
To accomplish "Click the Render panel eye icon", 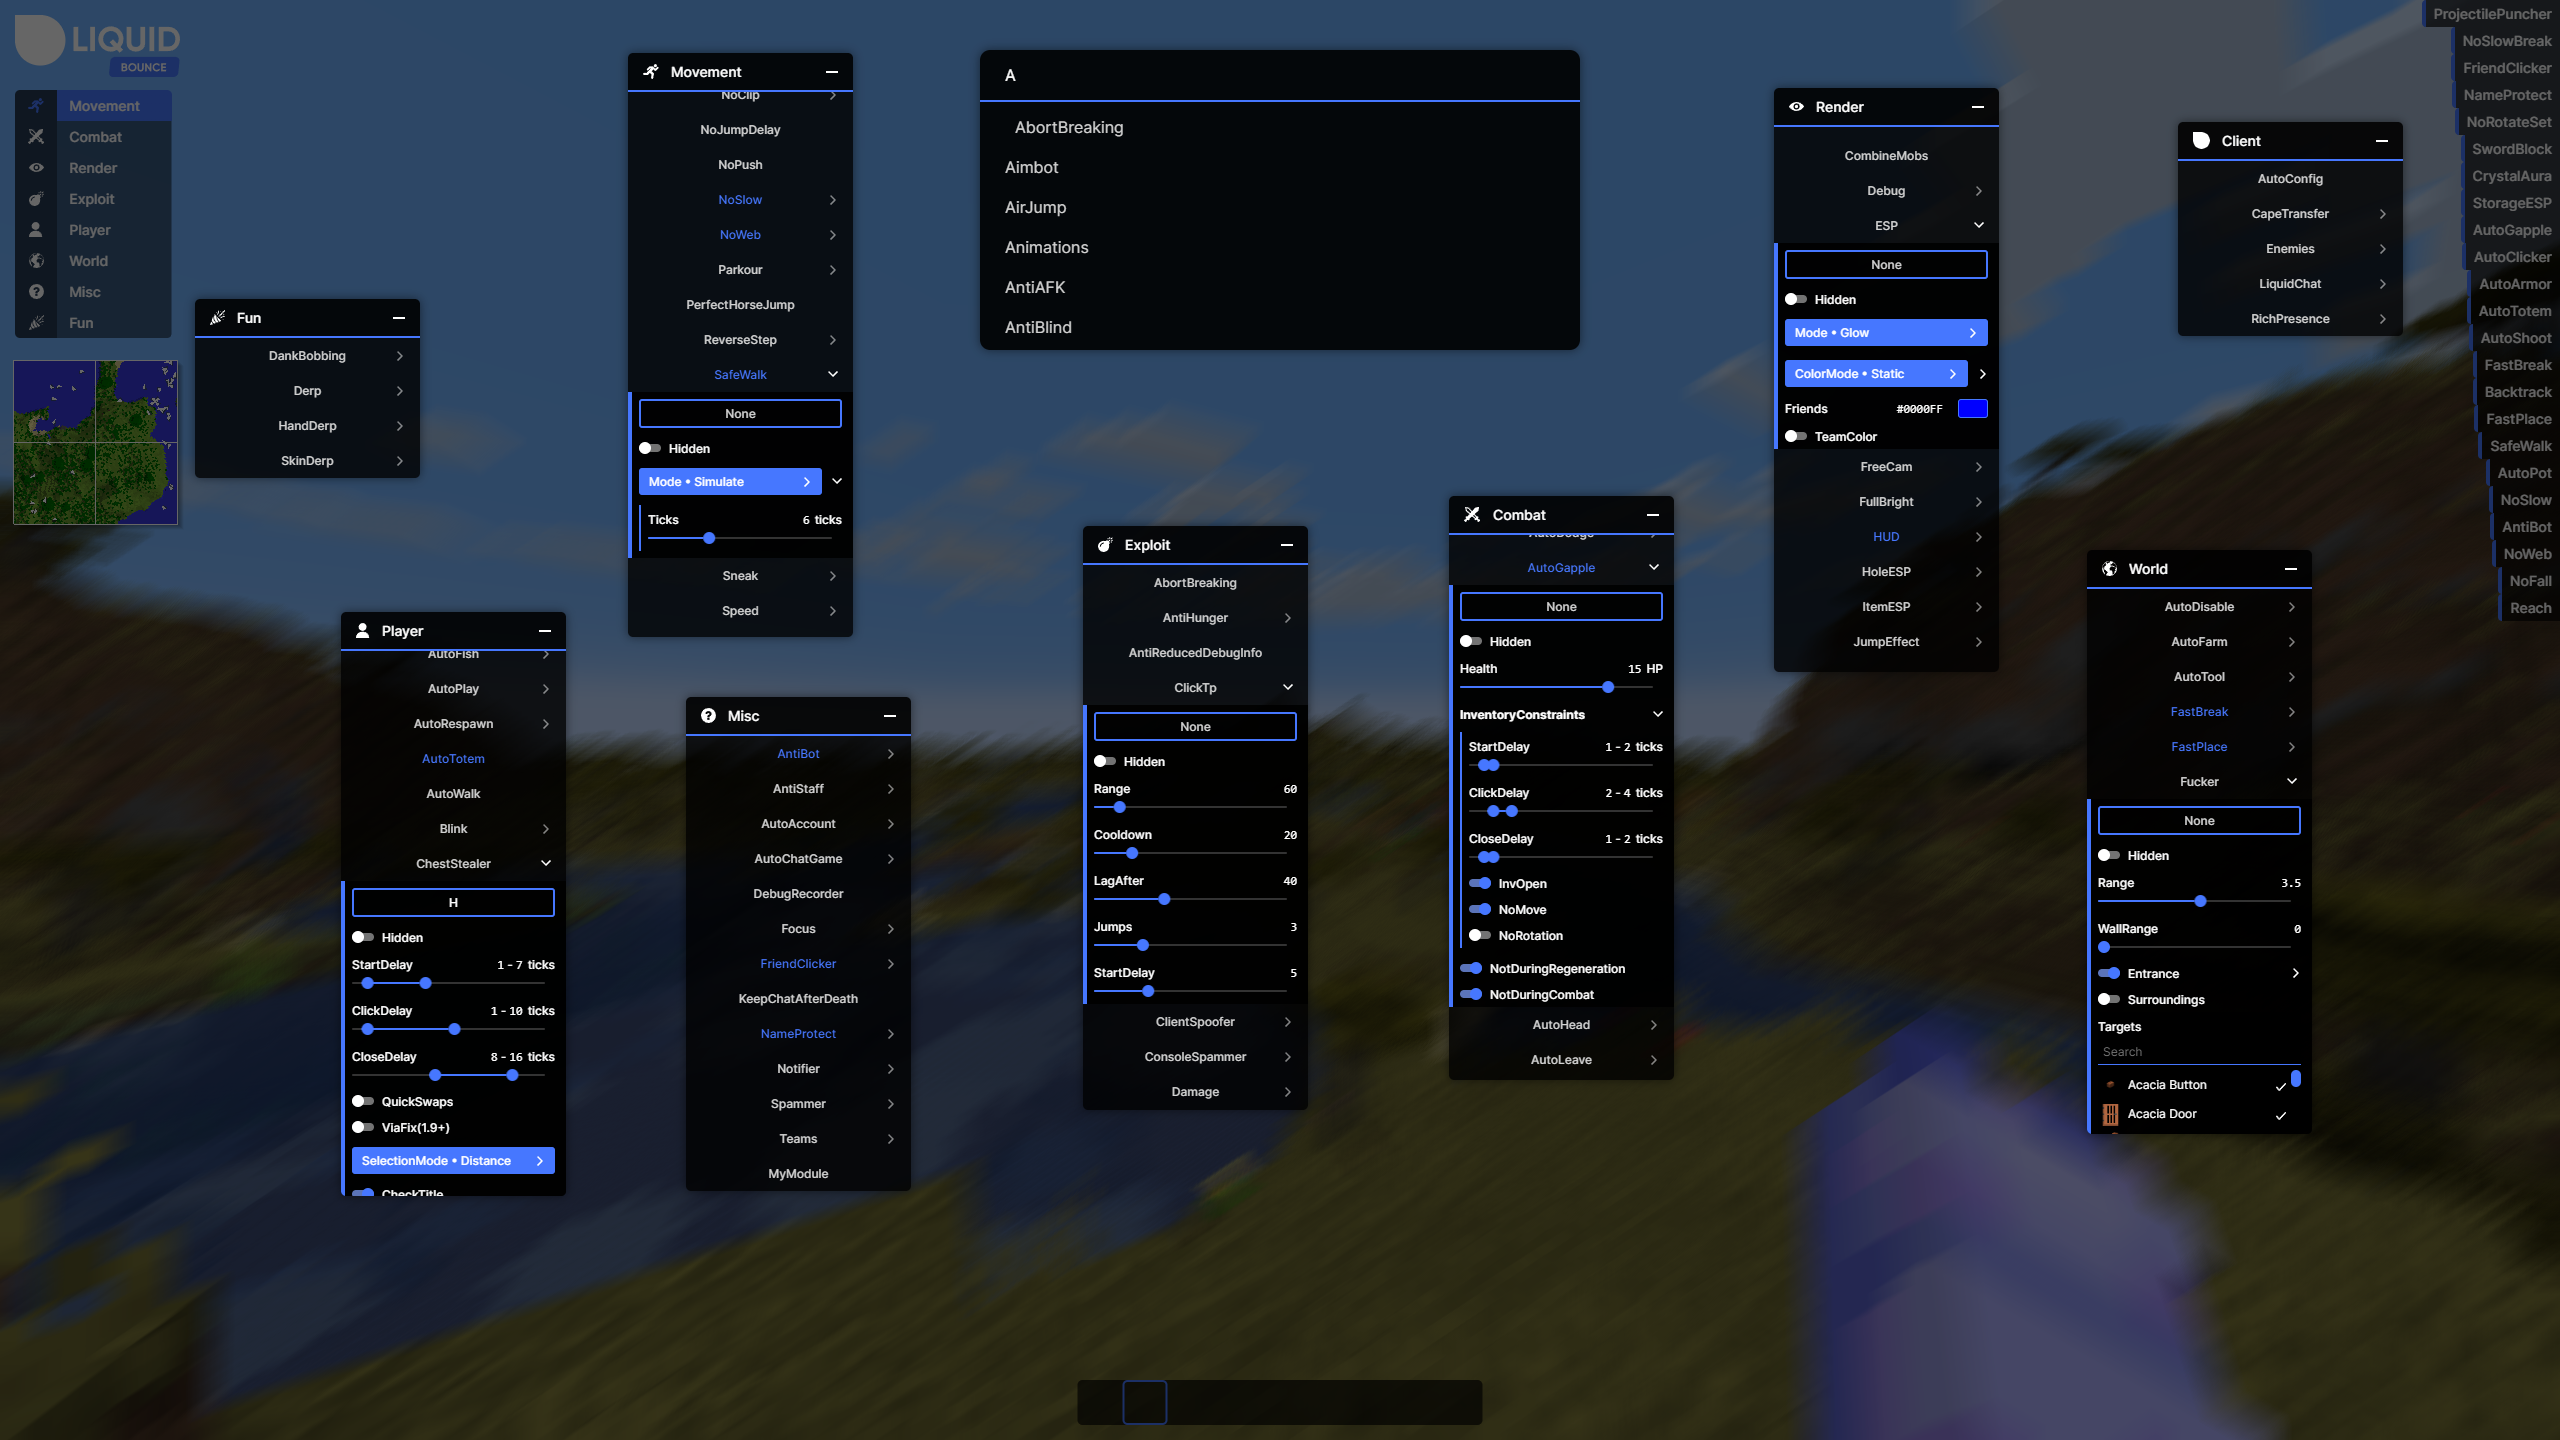I will pos(1797,105).
